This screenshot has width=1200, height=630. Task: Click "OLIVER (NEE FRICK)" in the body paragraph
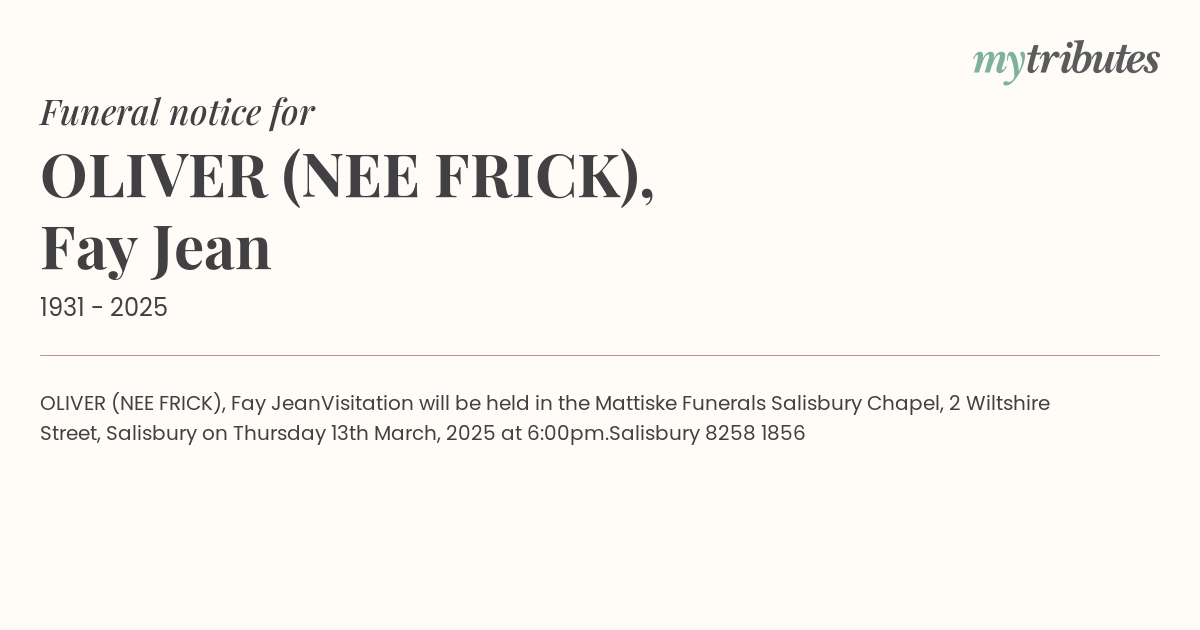coord(132,403)
